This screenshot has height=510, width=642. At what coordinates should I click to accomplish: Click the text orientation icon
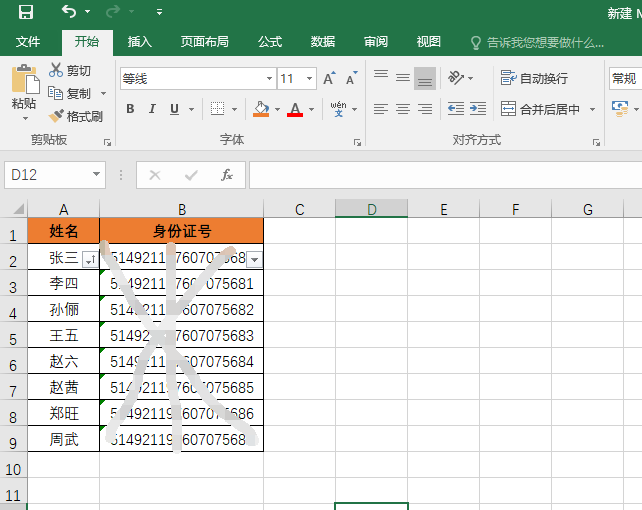coord(456,78)
